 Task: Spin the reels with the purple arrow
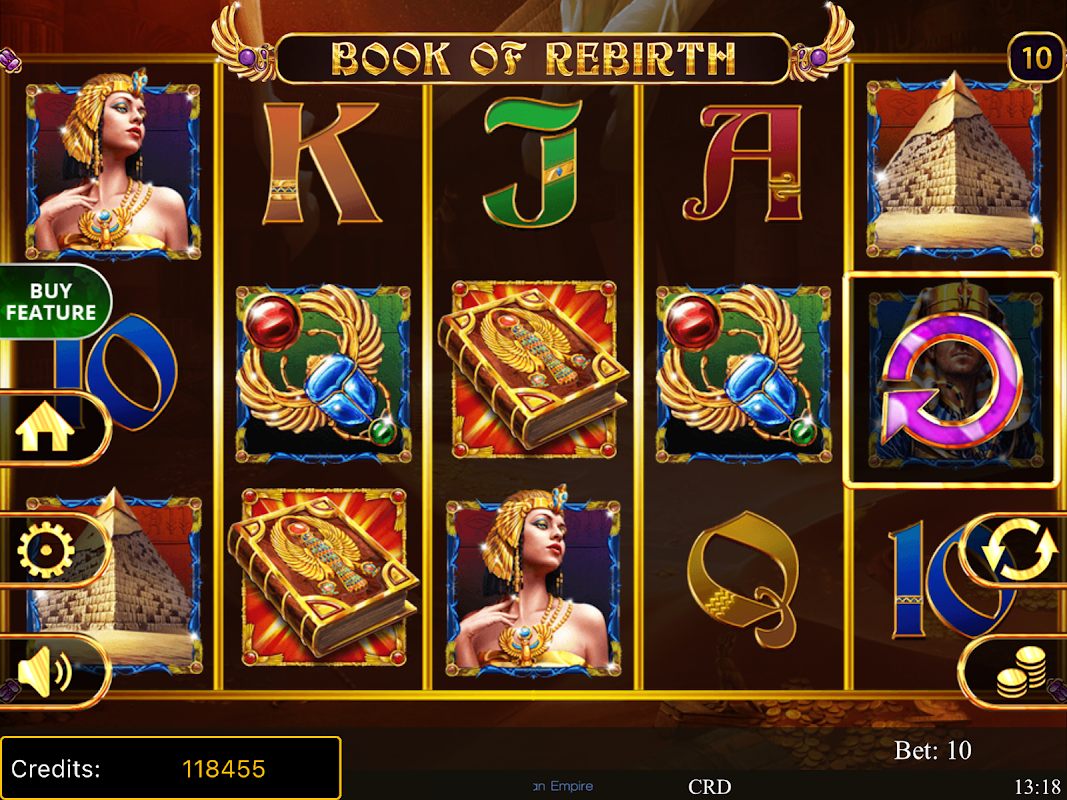(952, 380)
